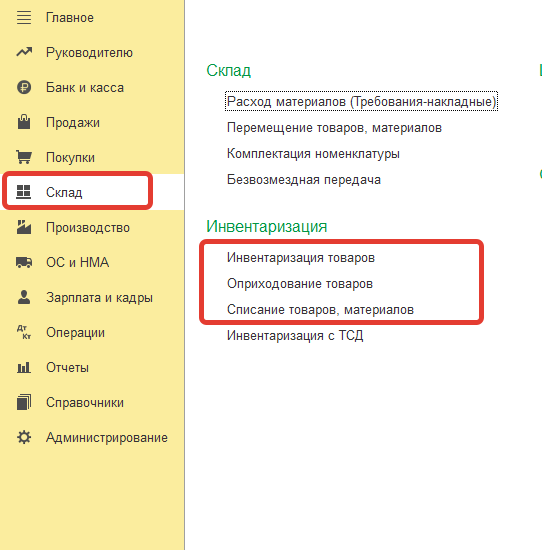
Task: Open Комплектация номенклатуры link
Action: (313, 154)
